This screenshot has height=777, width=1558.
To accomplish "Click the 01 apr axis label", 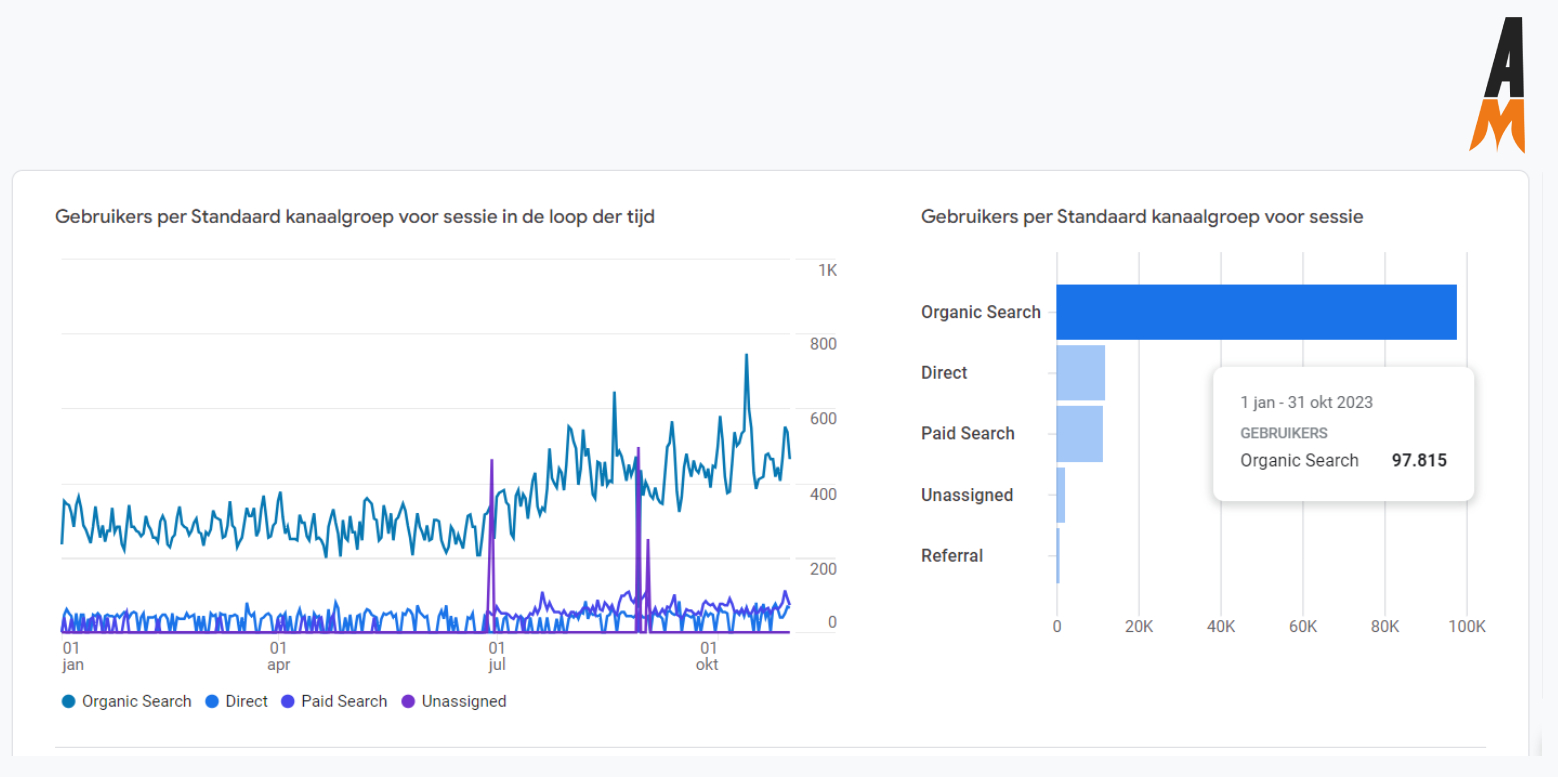I will (278, 656).
